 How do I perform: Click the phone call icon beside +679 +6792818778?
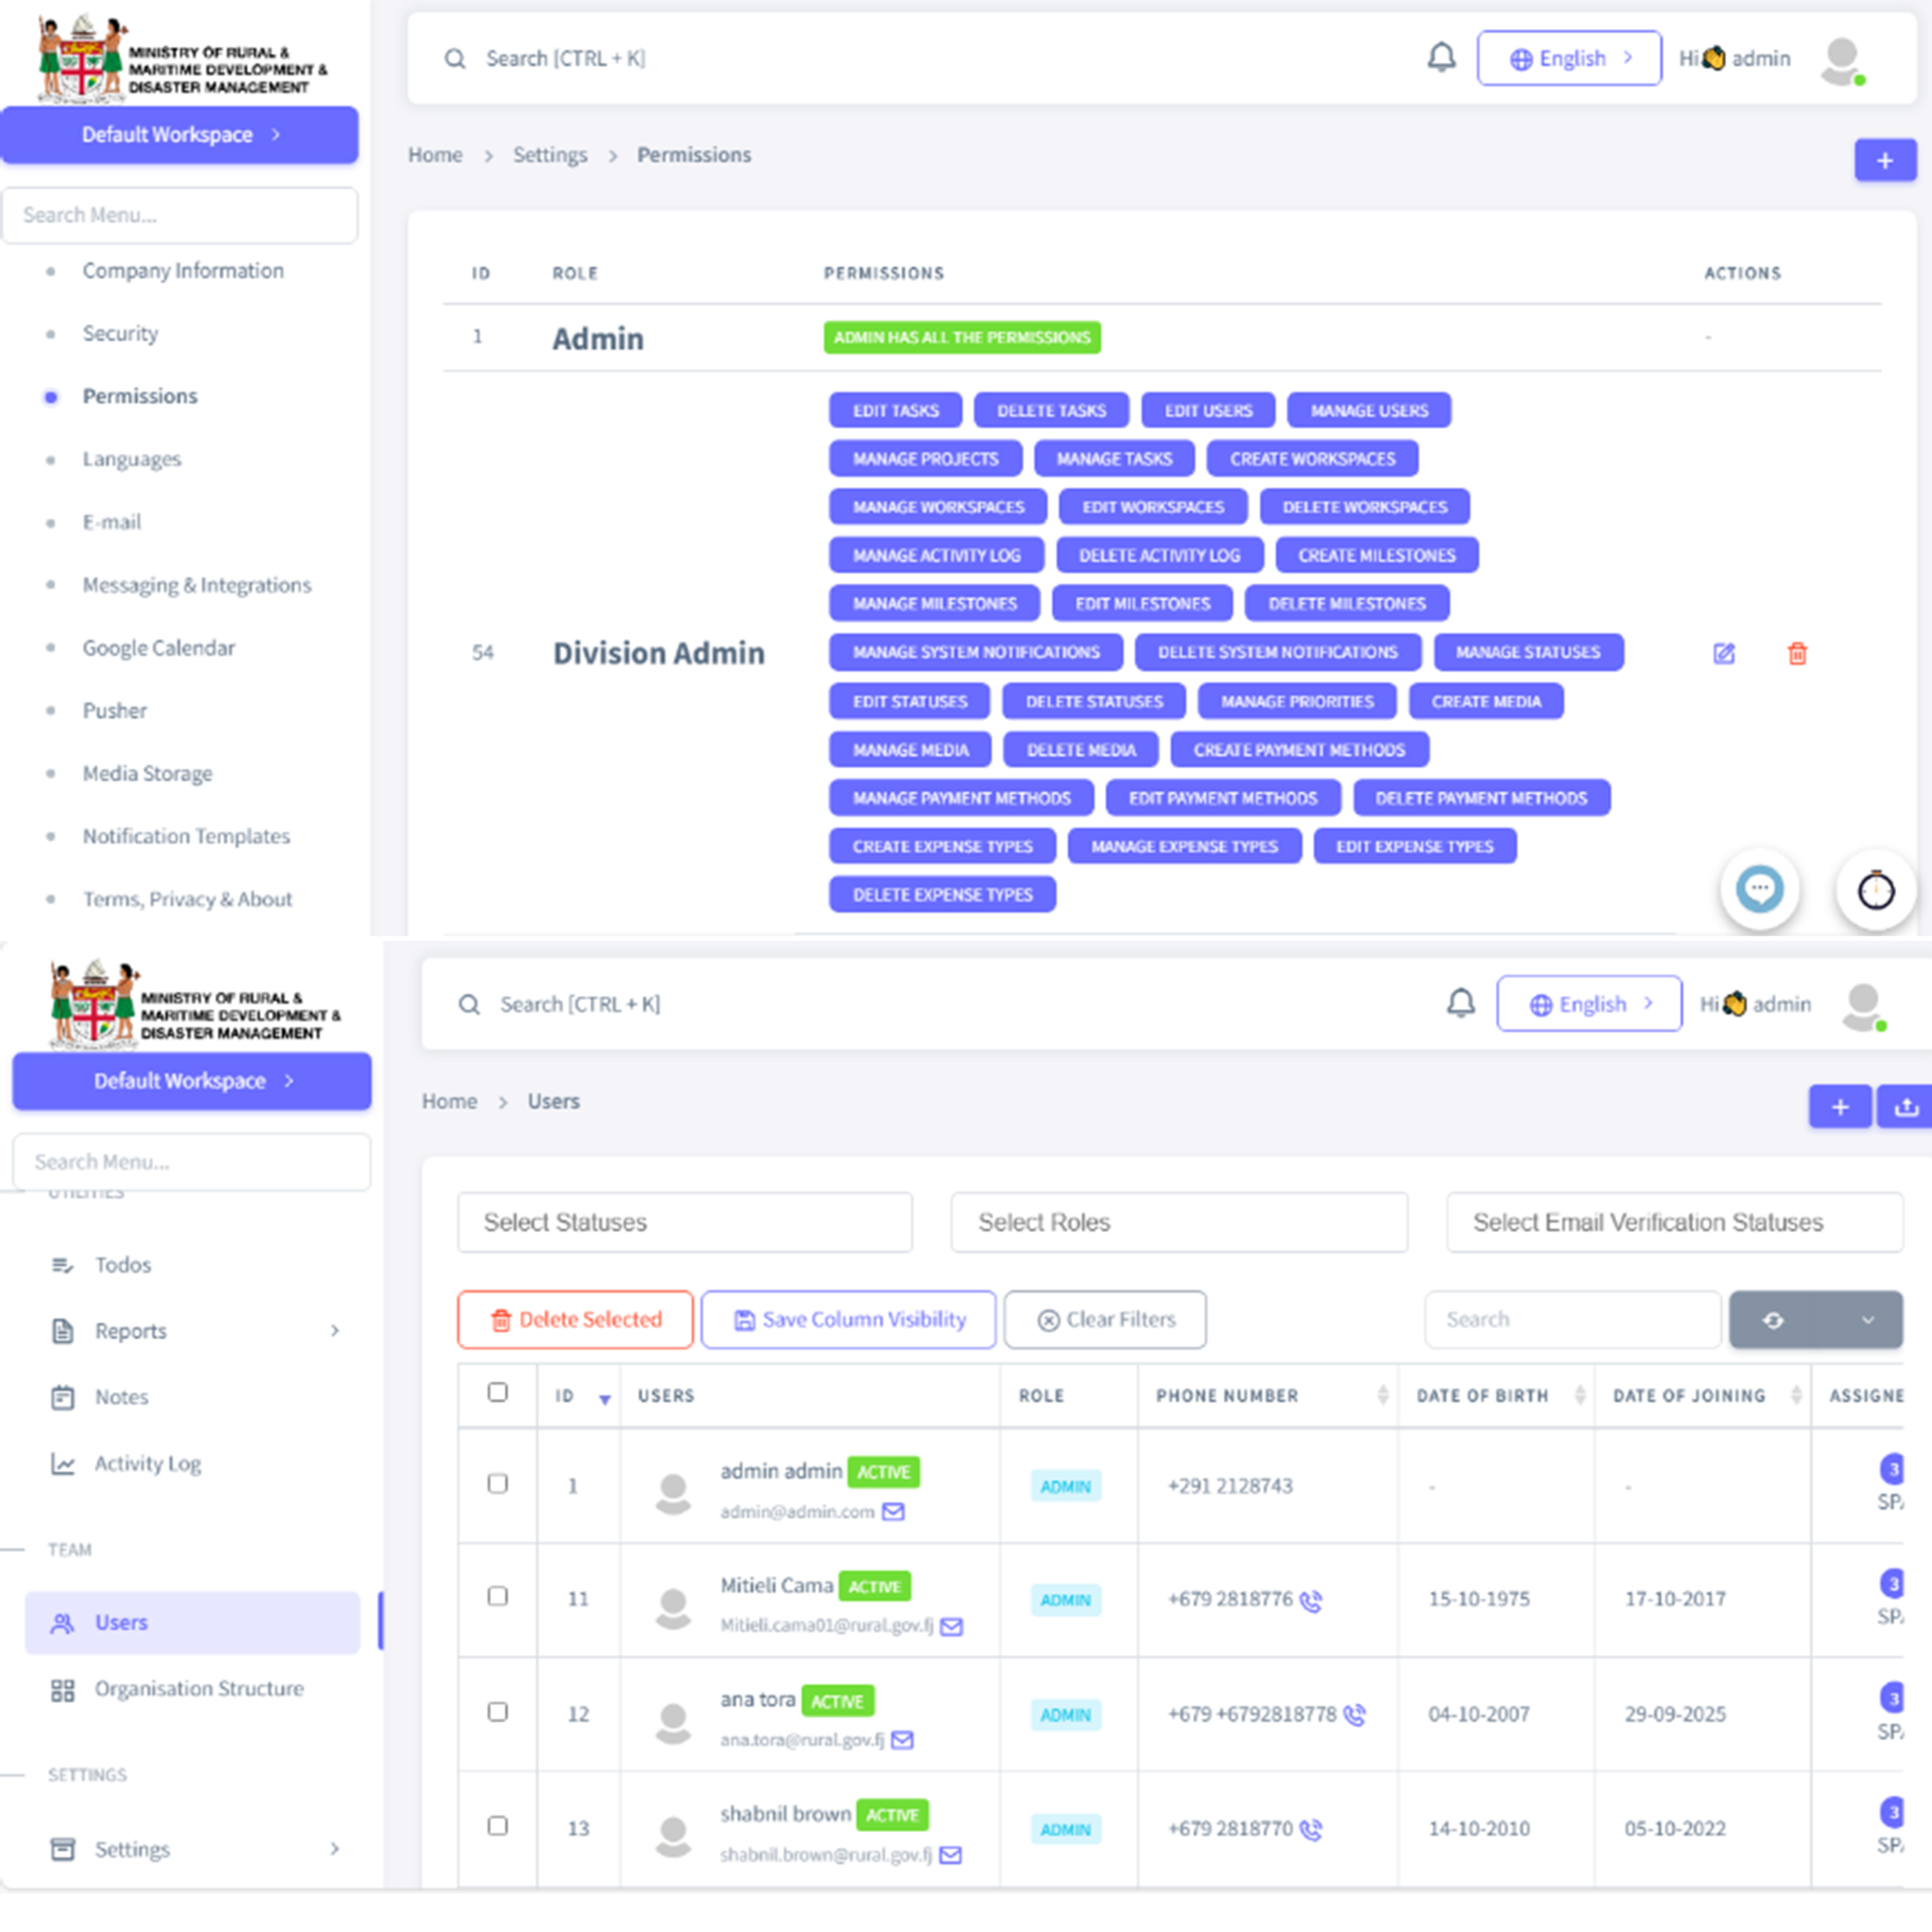point(1354,1715)
